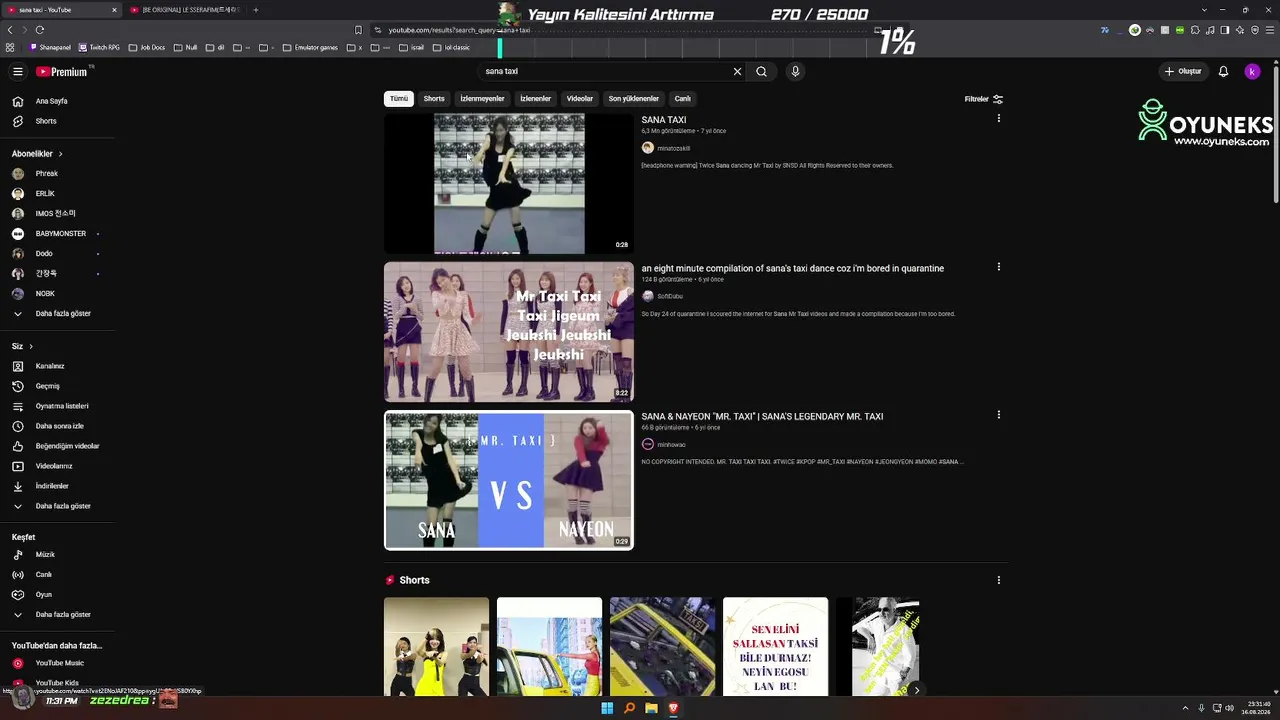Open the Shanapanel bookmark
The image size is (1280, 720).
click(x=50, y=47)
